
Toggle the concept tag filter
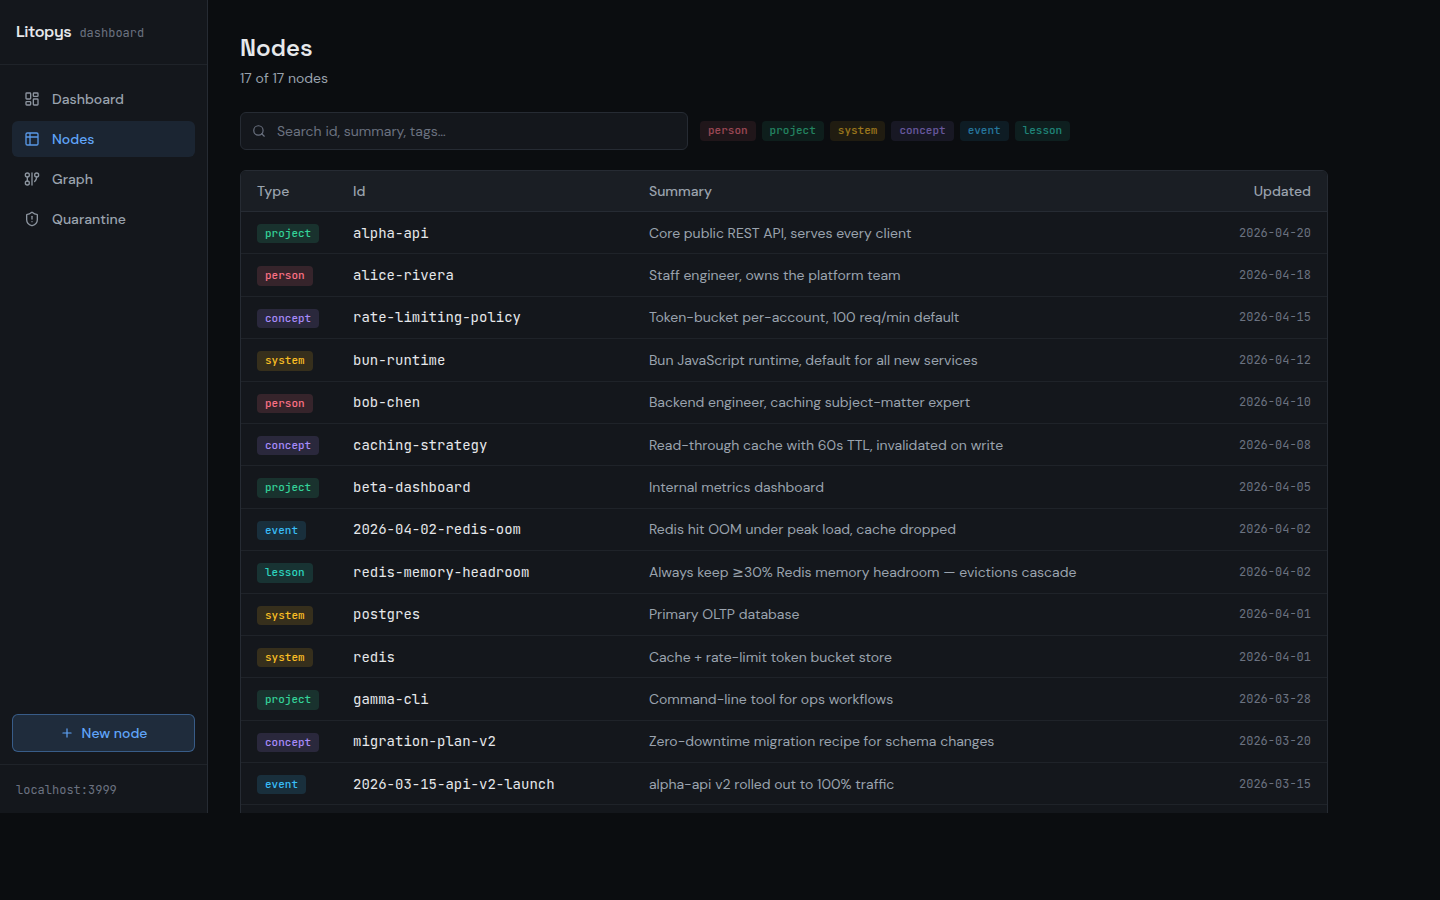pyautogui.click(x=922, y=130)
